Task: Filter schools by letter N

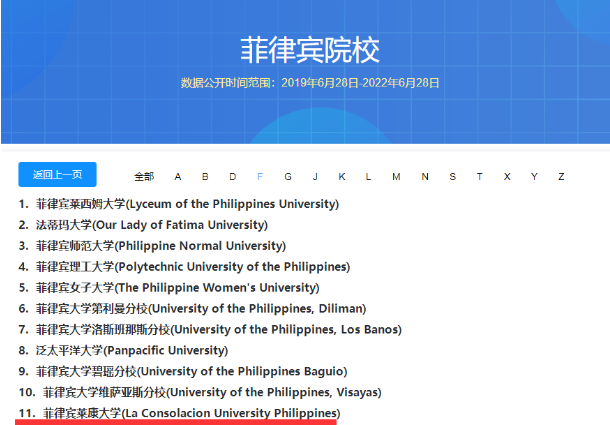Action: (425, 177)
